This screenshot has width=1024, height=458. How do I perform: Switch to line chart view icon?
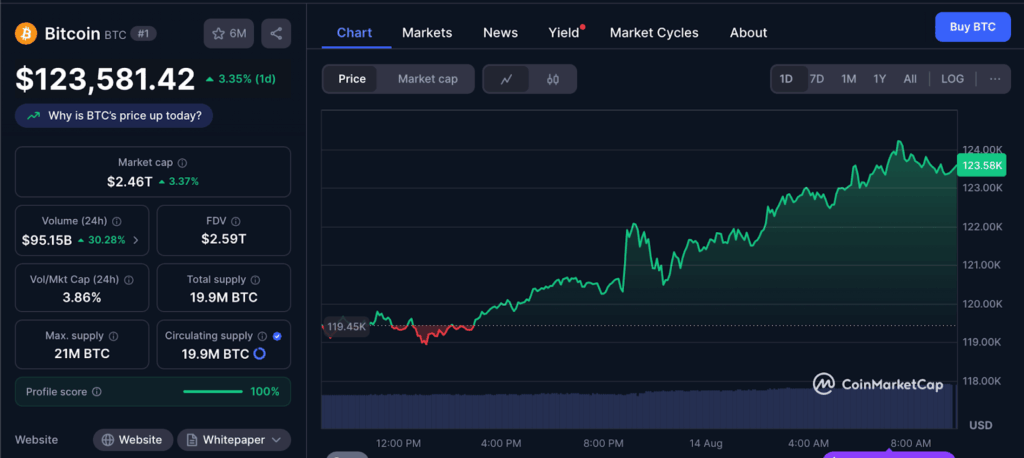pos(507,79)
